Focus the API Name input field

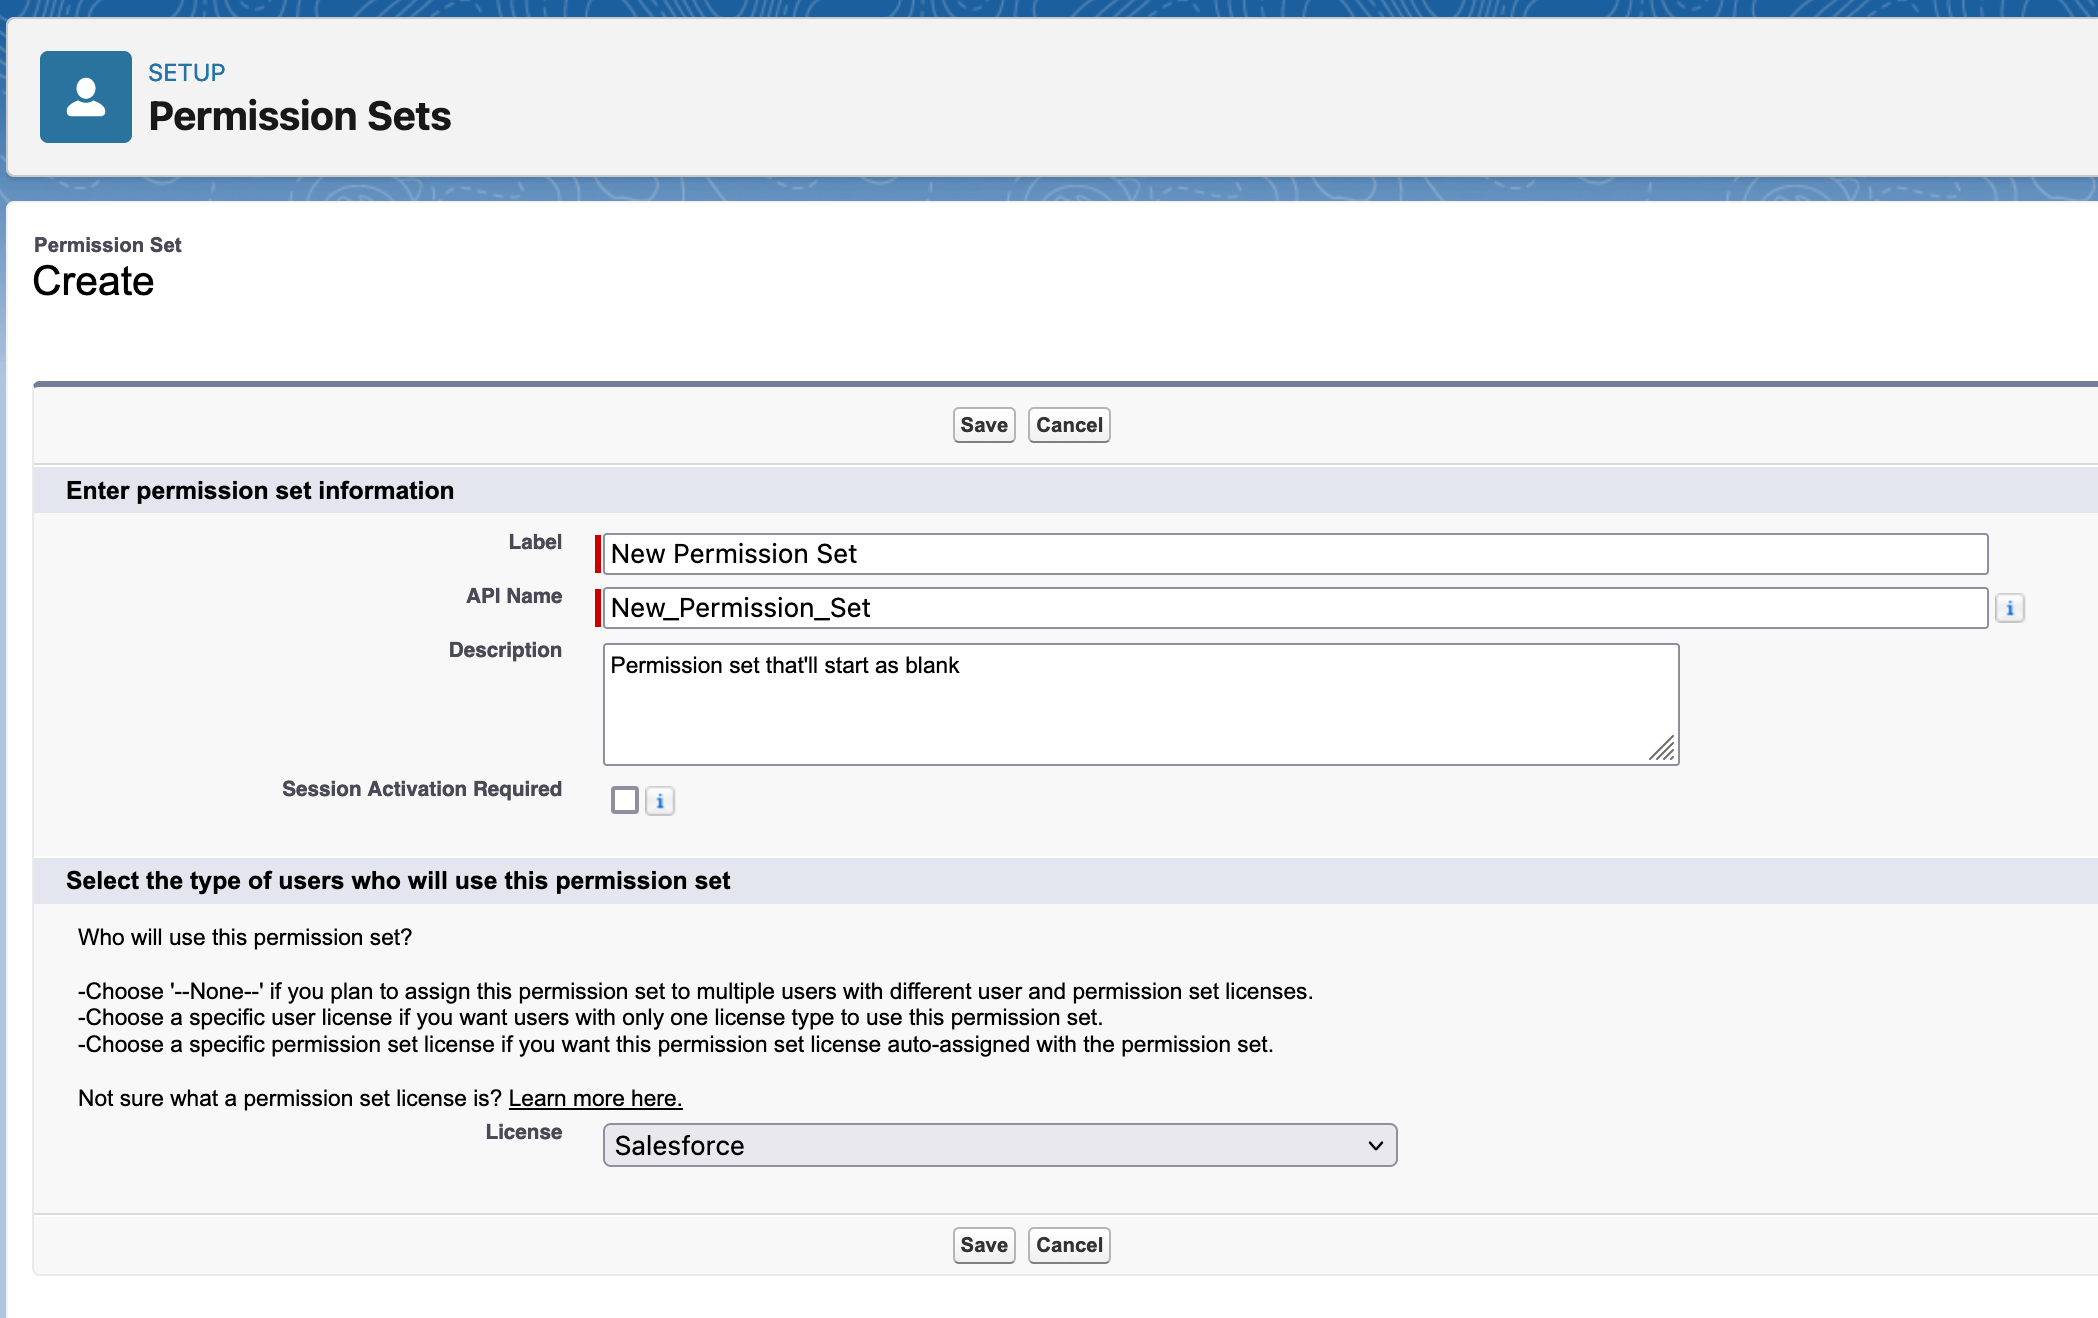coord(1294,608)
